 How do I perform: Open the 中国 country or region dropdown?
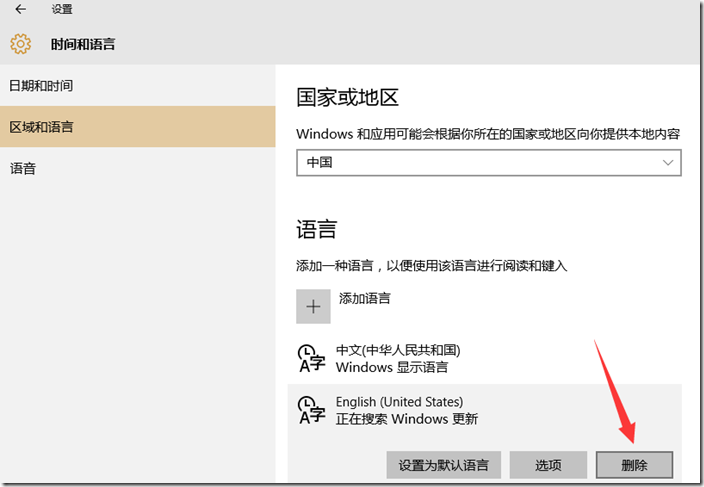tap(488, 162)
